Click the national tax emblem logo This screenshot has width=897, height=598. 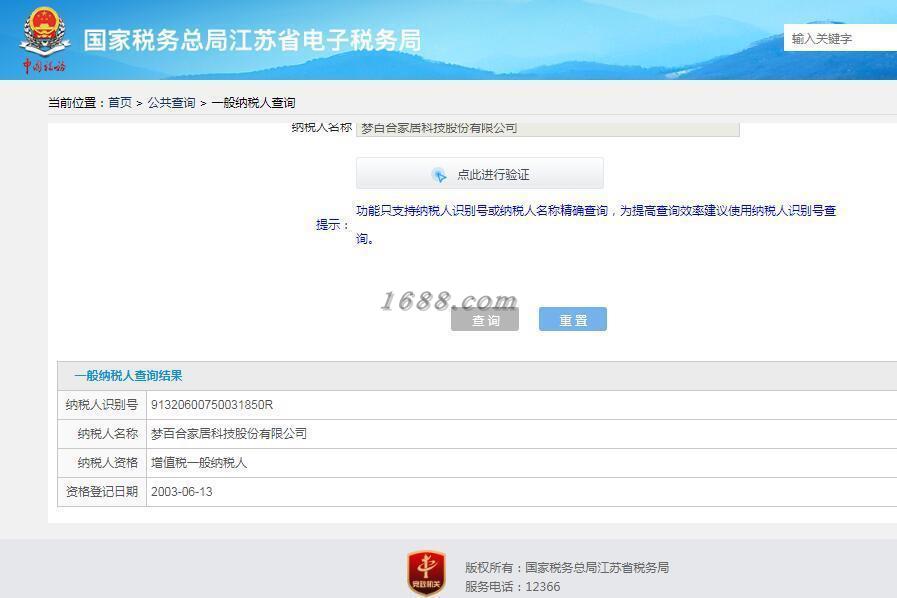pyautogui.click(x=45, y=40)
